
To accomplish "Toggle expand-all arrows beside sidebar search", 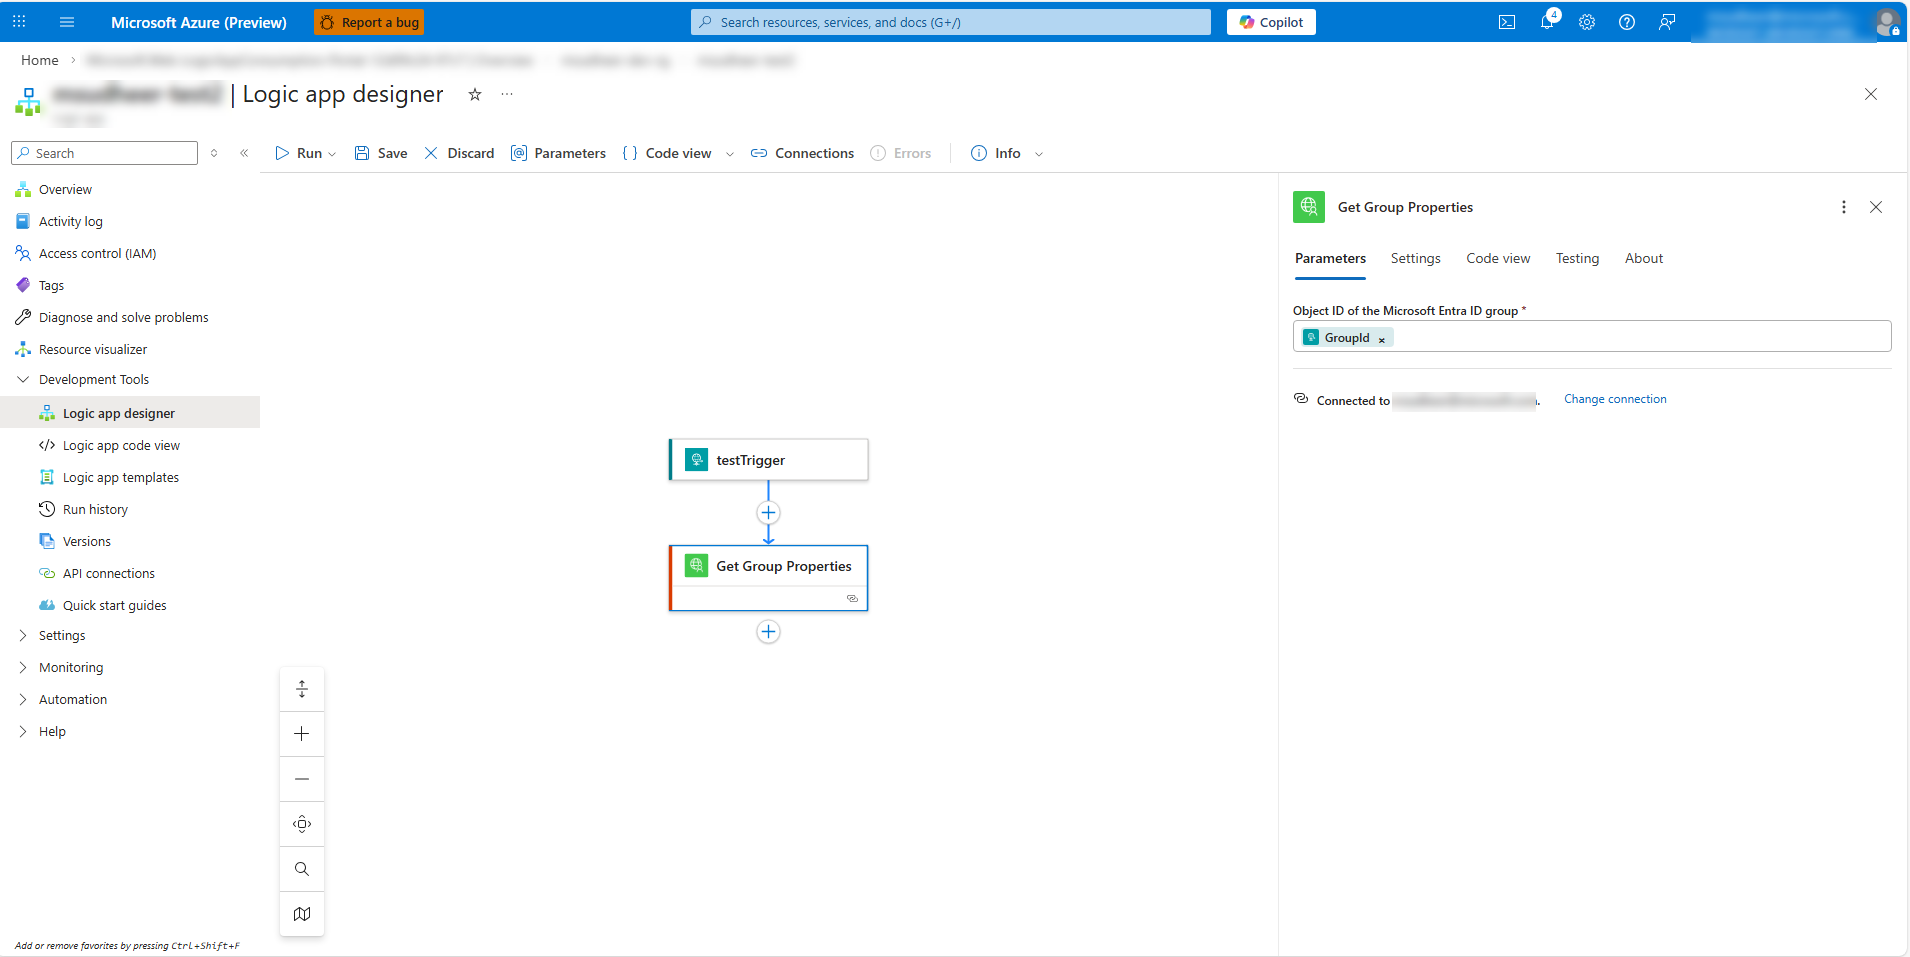I will [214, 153].
